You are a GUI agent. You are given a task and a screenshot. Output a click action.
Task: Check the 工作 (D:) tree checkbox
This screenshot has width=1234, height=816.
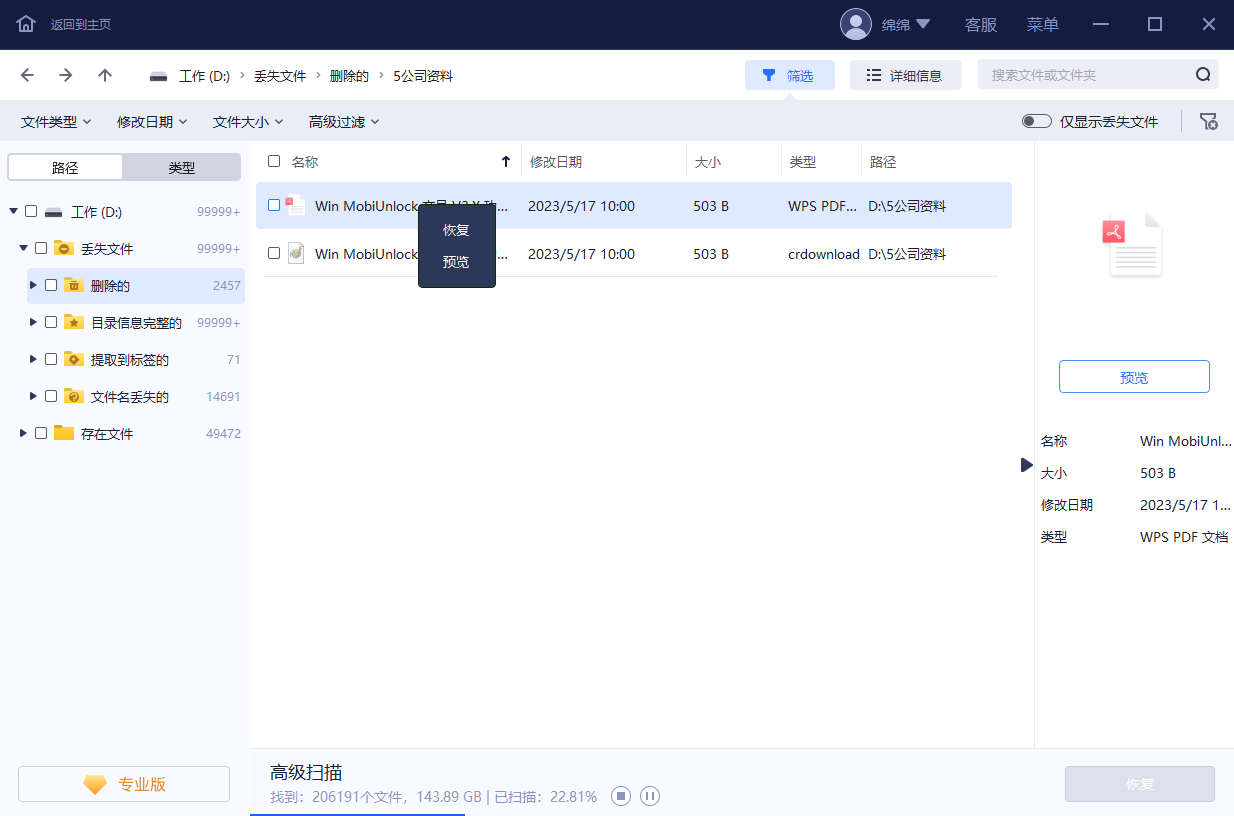tap(31, 211)
